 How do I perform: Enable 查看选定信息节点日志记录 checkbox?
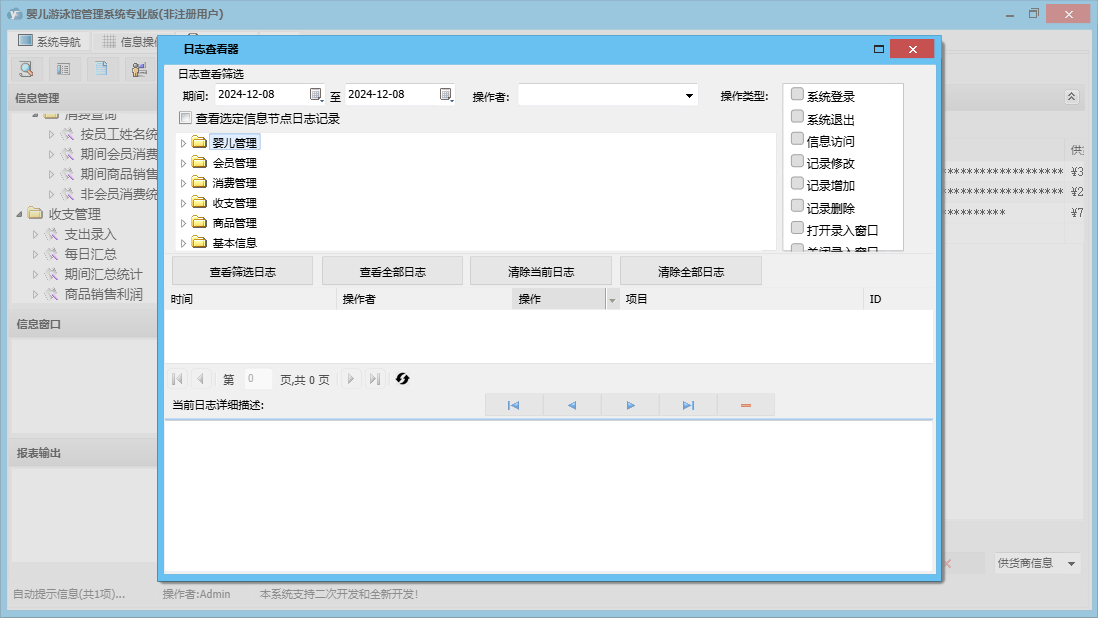(x=186, y=118)
